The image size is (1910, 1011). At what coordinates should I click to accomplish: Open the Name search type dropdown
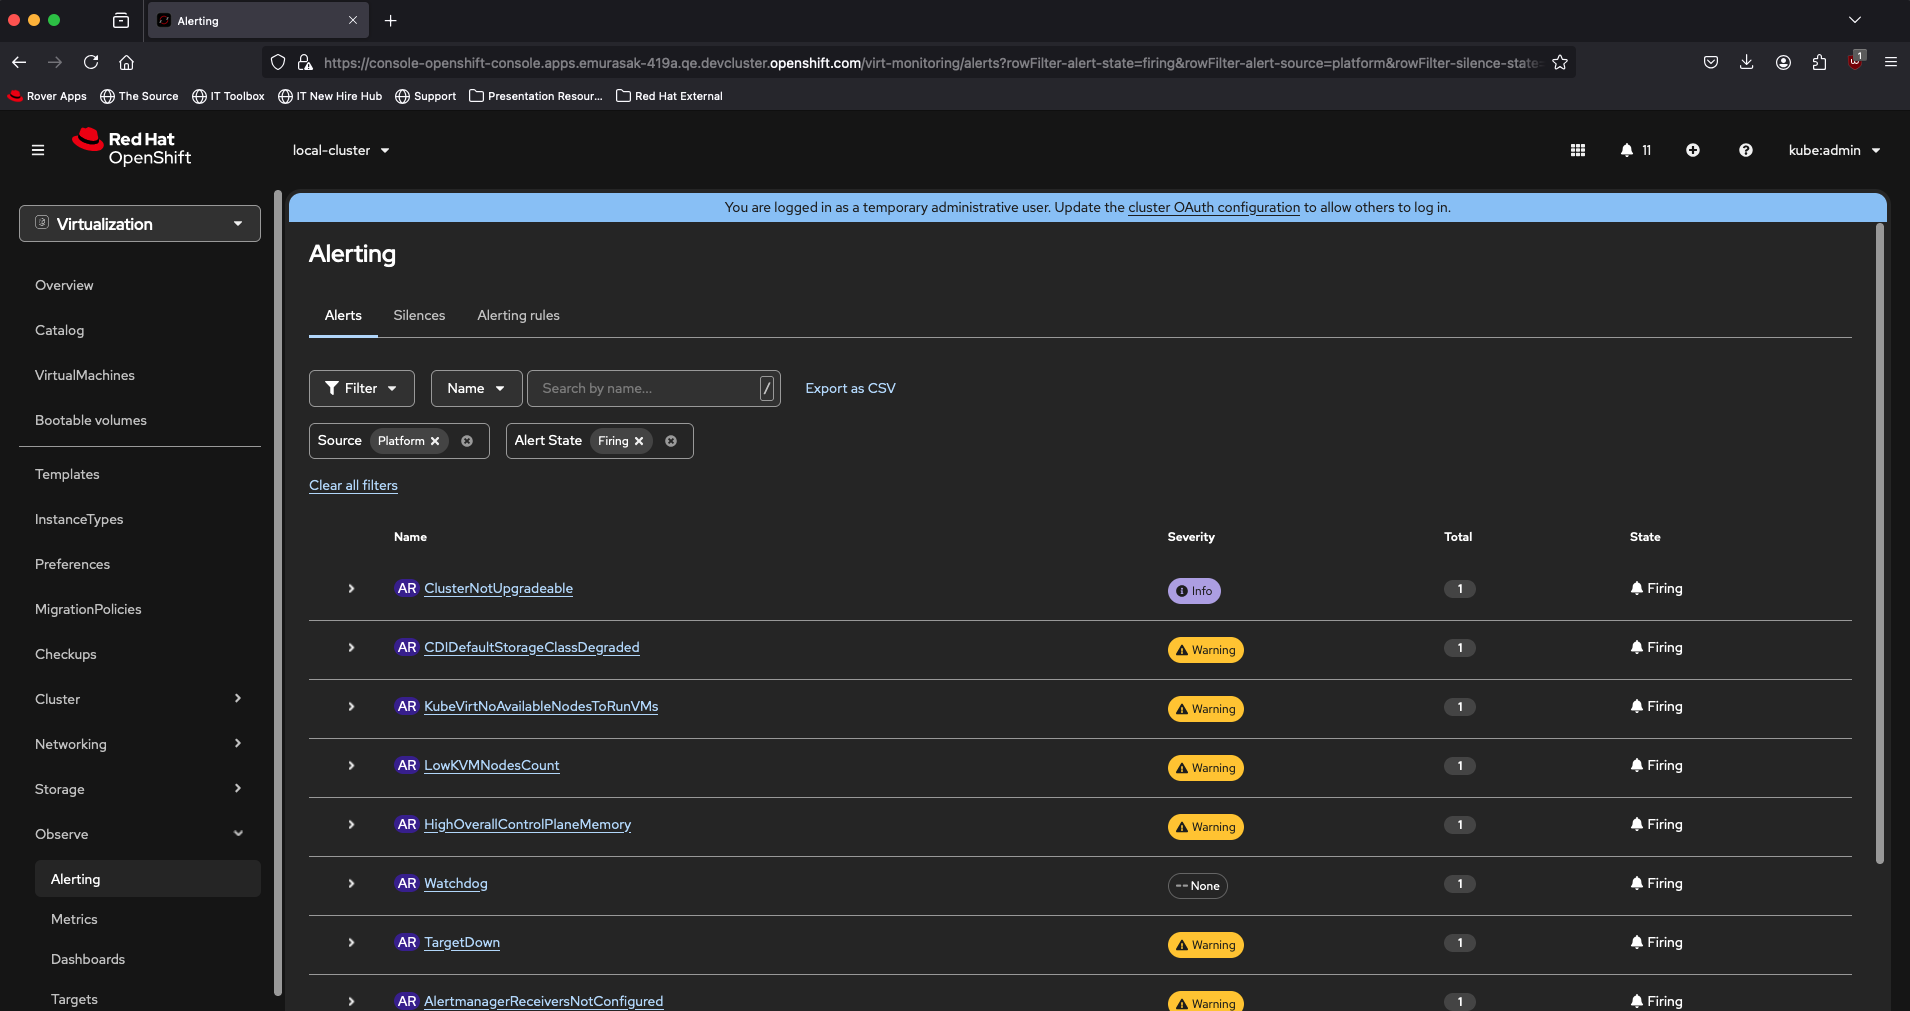(x=476, y=388)
